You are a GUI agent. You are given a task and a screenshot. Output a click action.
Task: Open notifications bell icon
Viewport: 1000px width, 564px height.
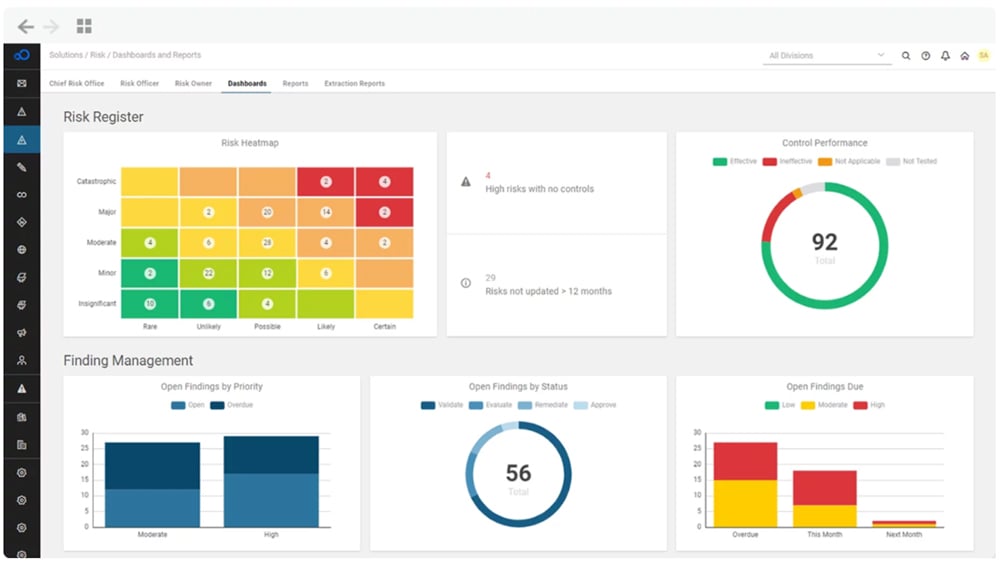945,56
